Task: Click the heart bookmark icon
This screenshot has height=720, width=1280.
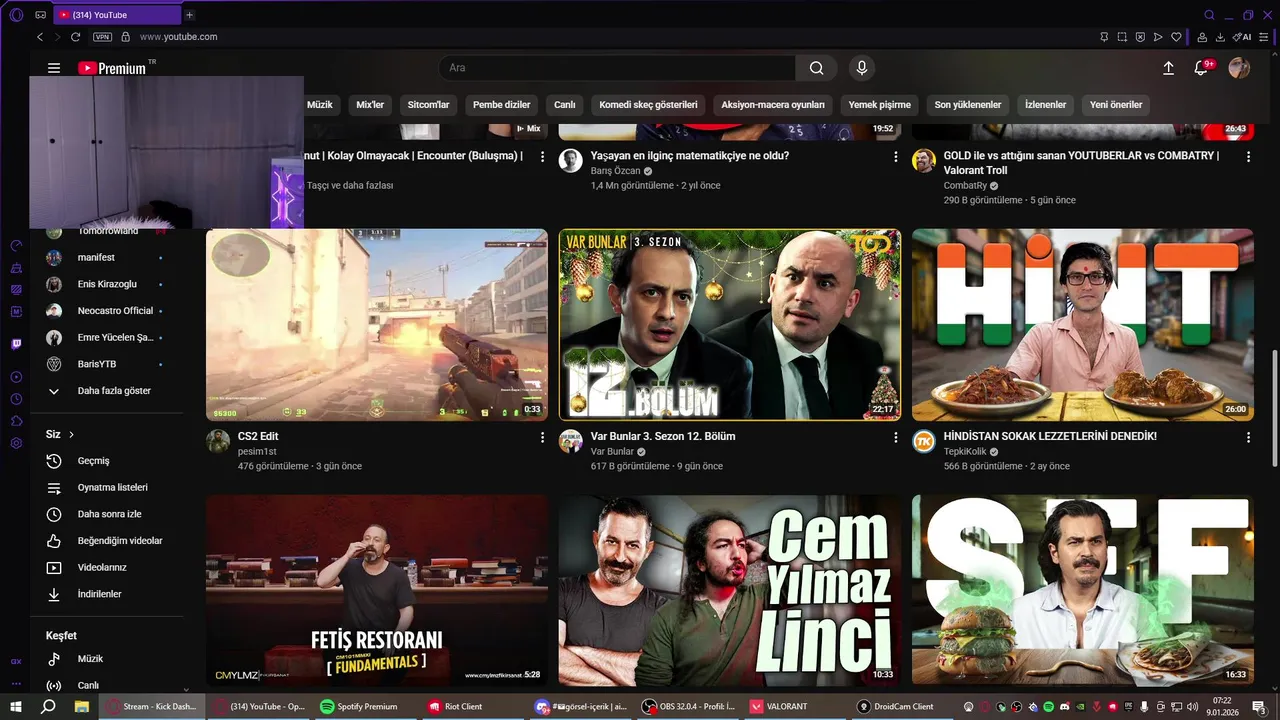Action: [1176, 37]
